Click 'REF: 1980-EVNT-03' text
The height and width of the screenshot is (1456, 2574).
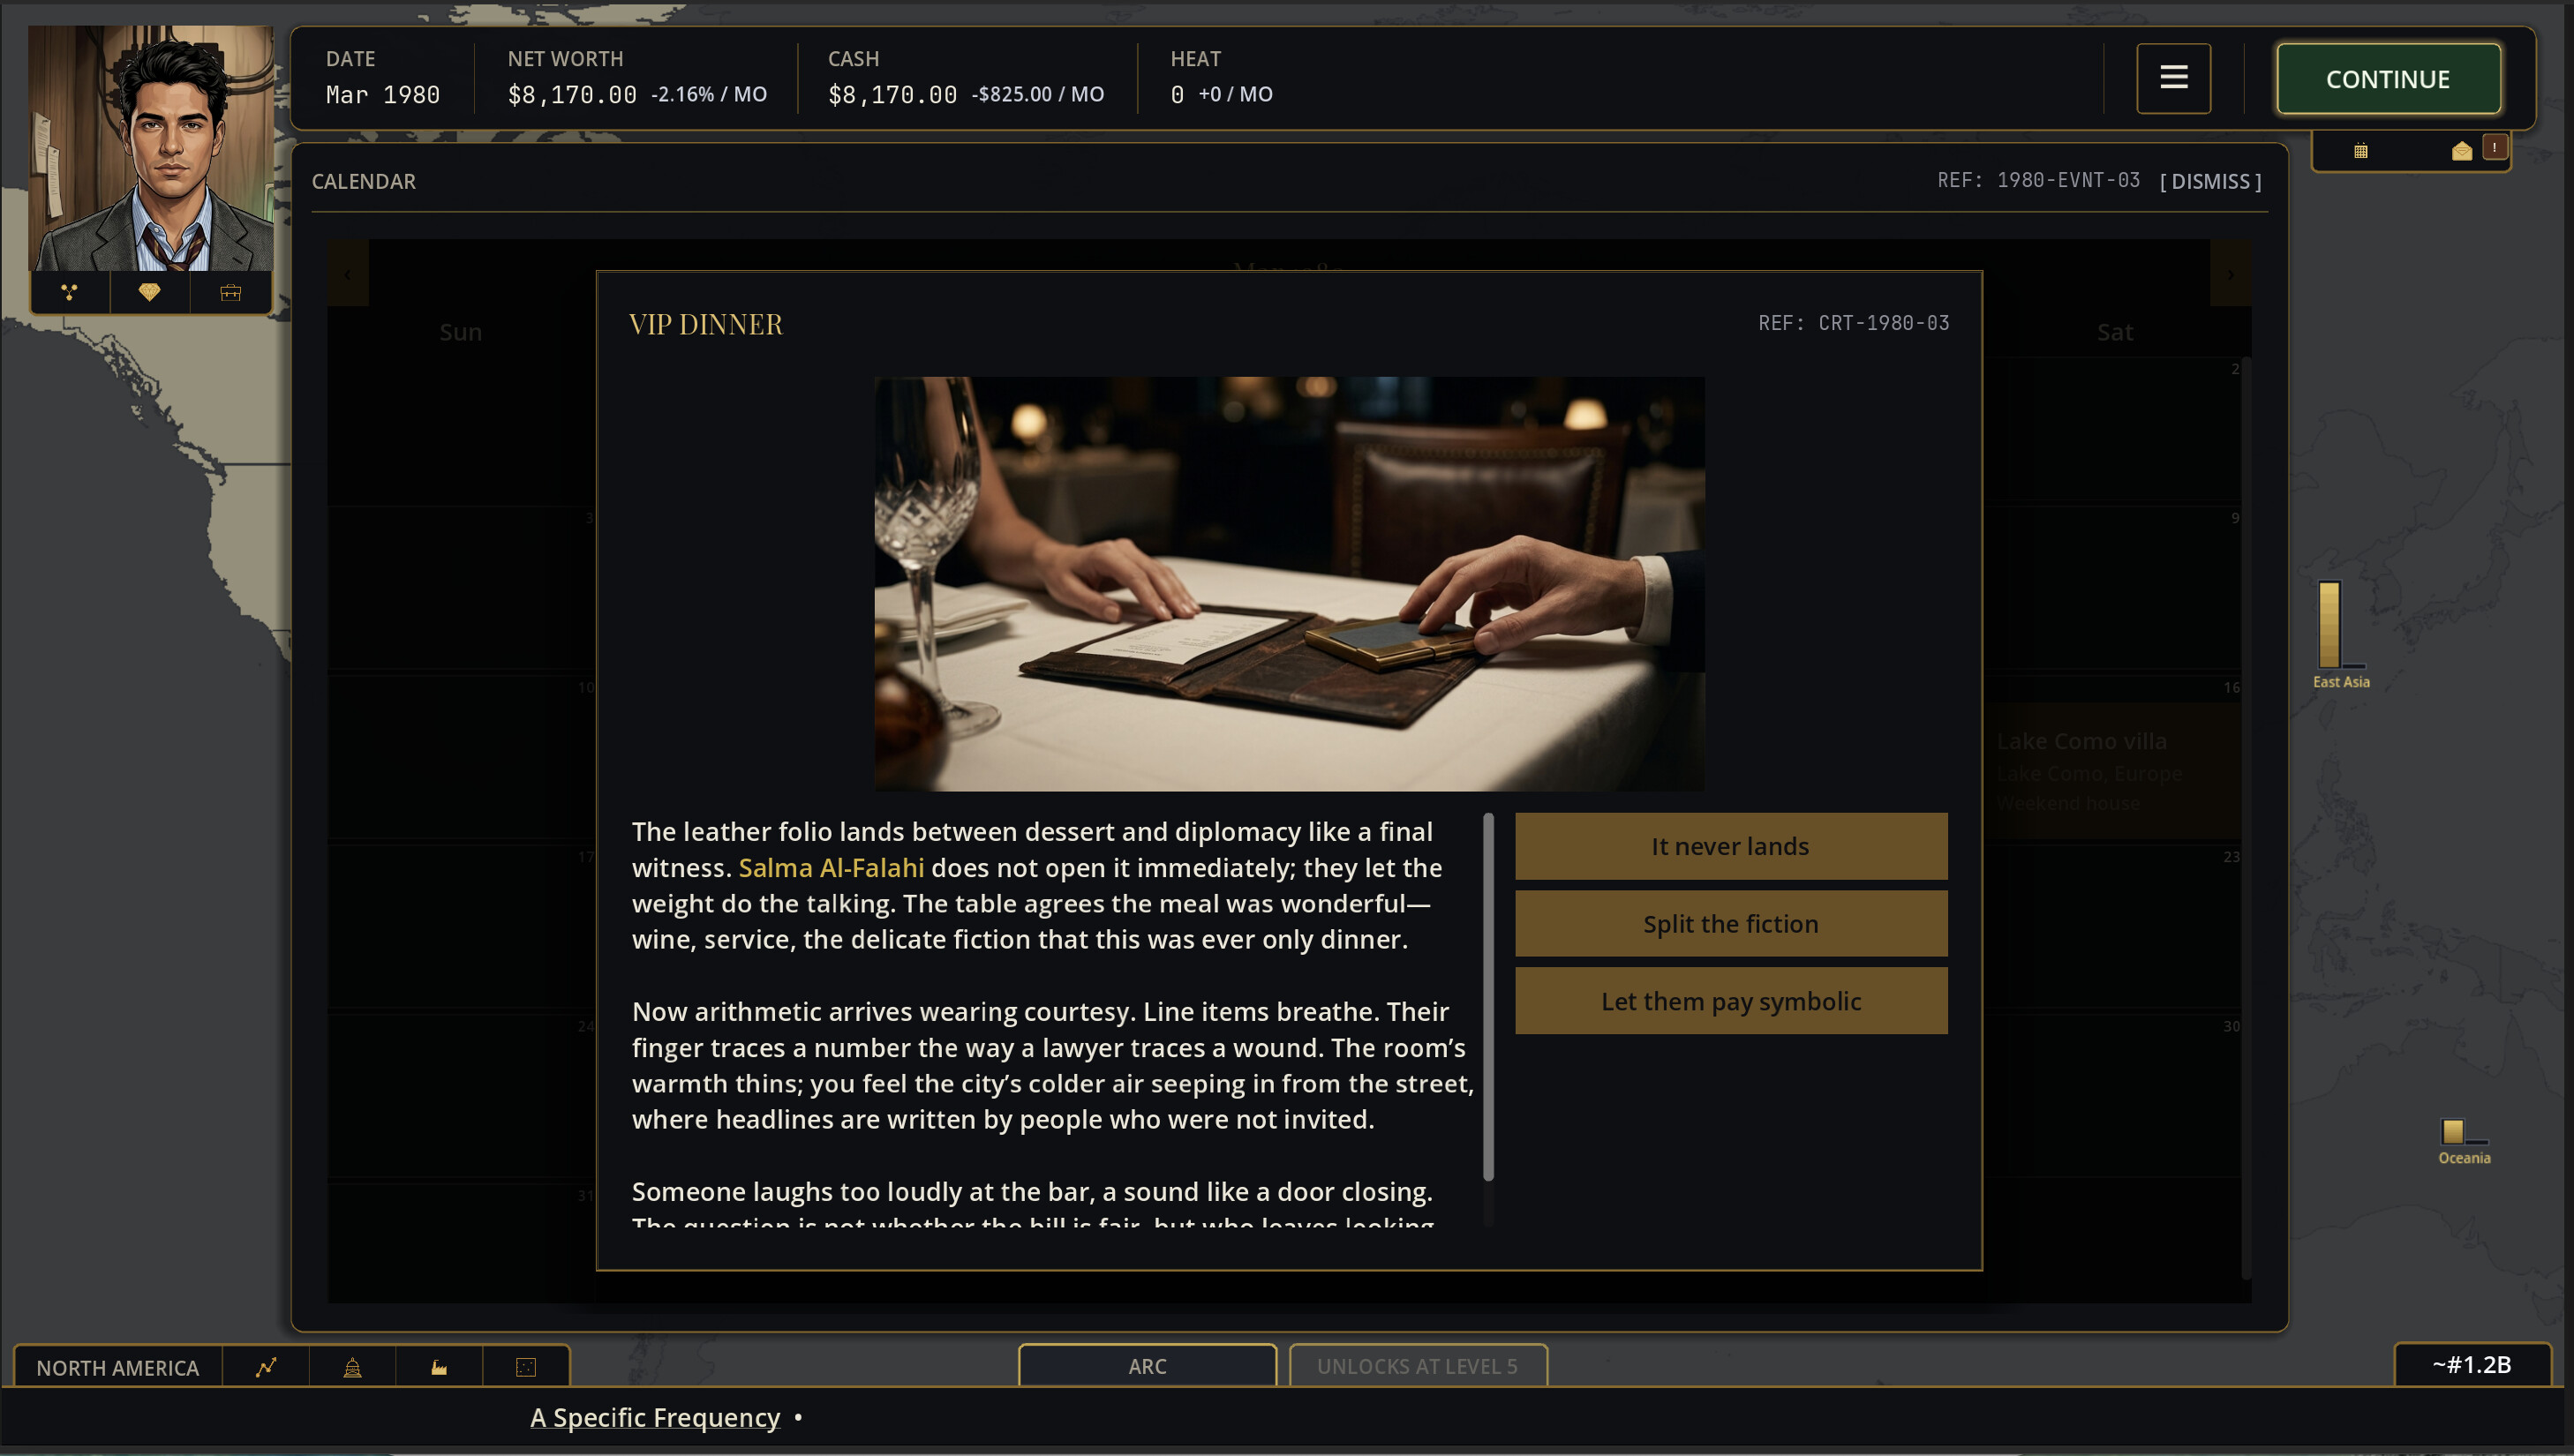point(2038,180)
